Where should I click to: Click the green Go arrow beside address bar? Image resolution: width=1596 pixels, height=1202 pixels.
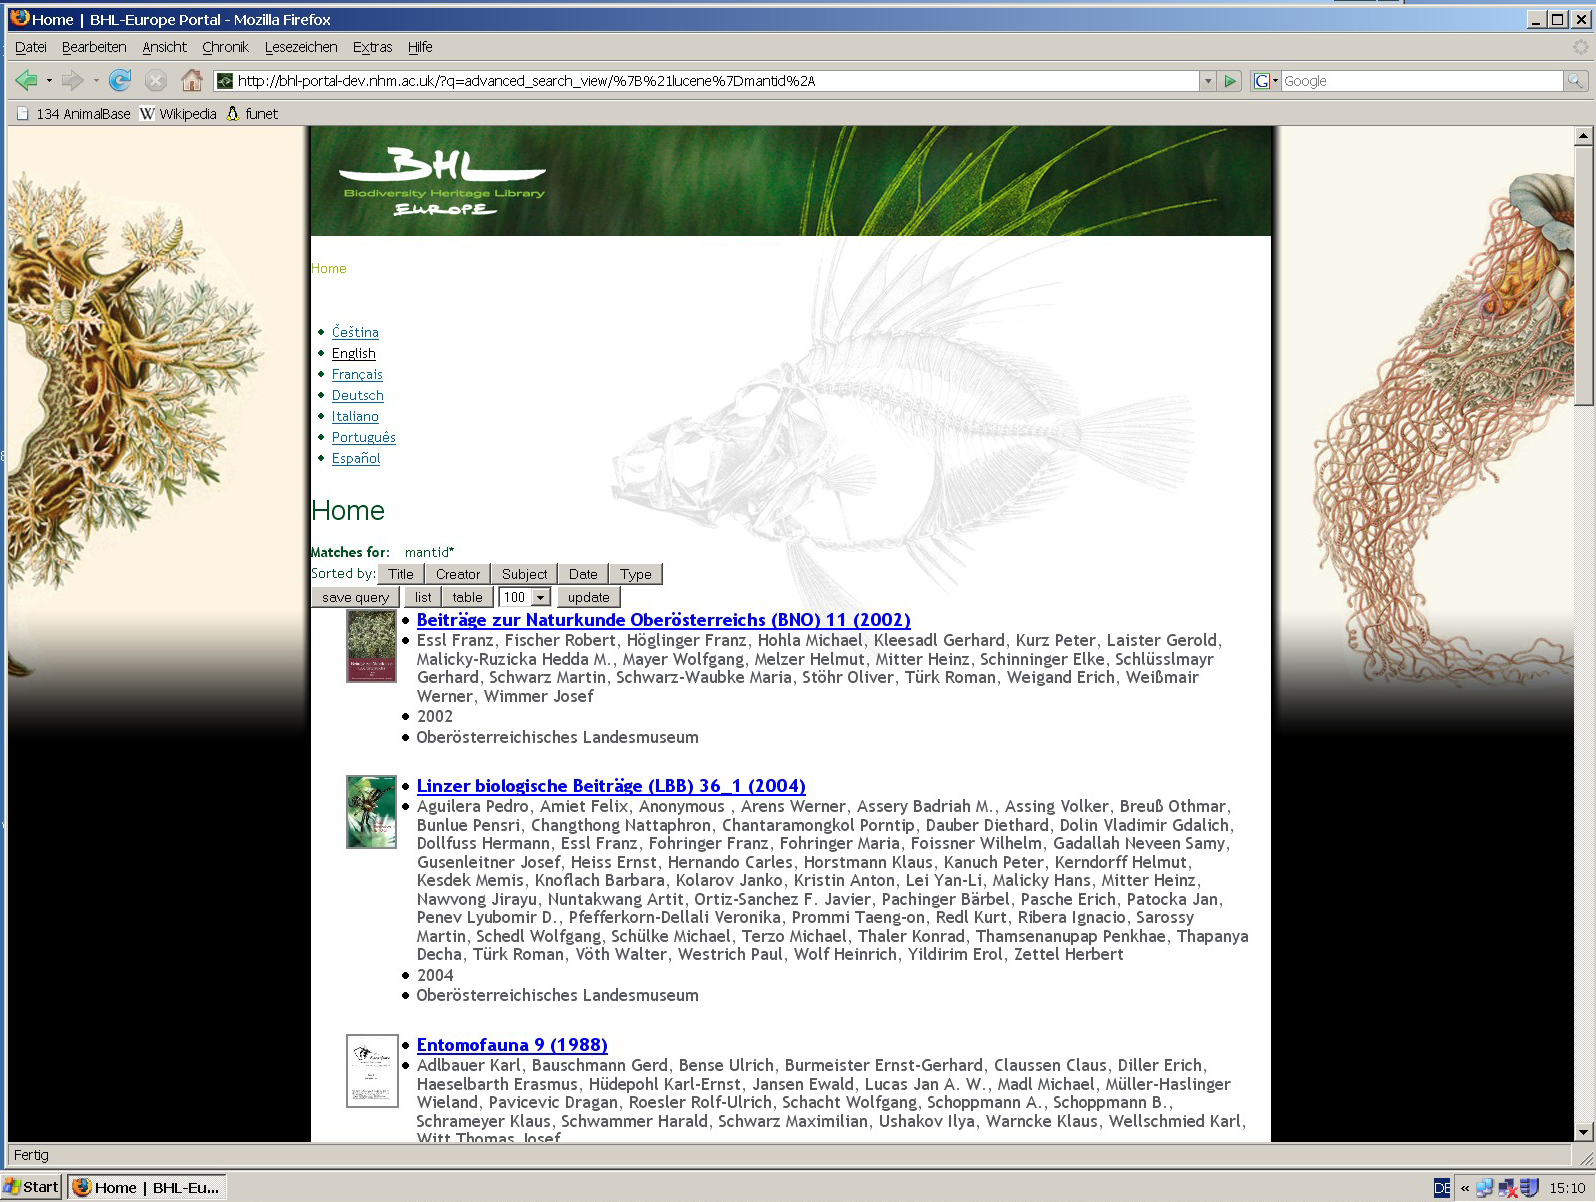(x=1231, y=81)
